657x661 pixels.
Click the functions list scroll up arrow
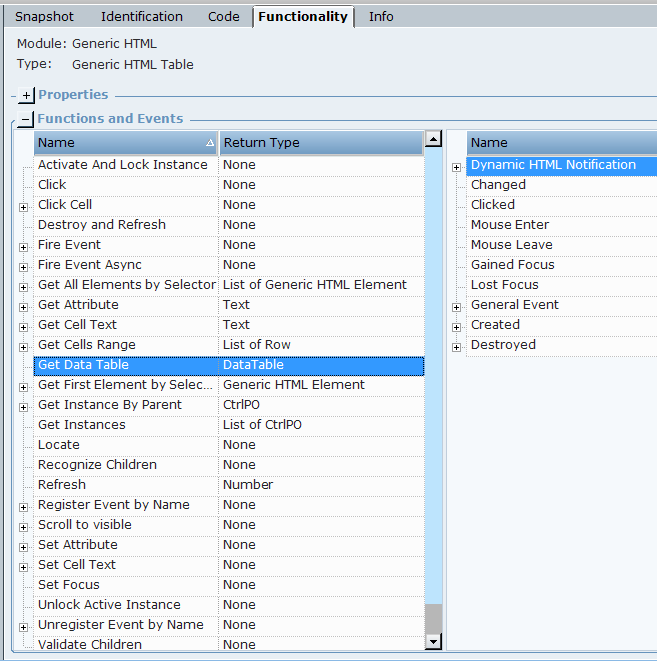[433, 139]
